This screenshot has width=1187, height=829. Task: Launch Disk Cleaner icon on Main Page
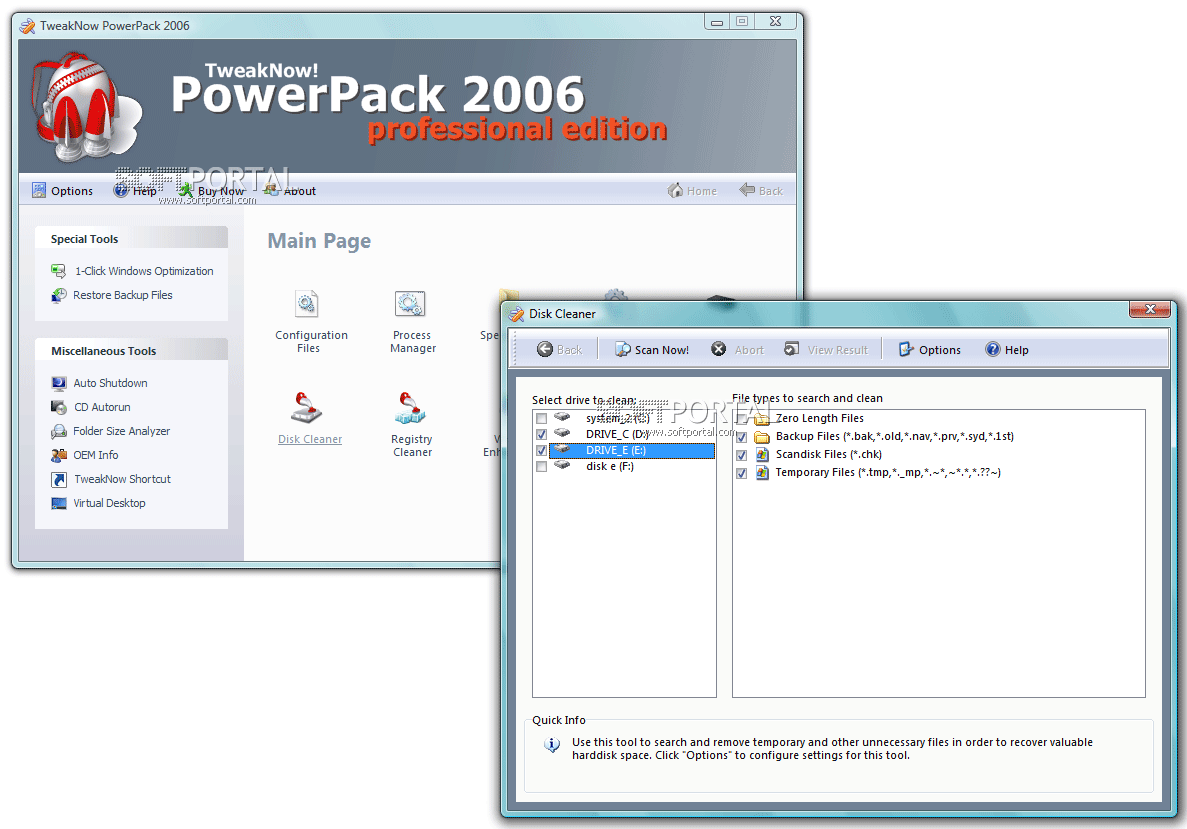[x=307, y=408]
